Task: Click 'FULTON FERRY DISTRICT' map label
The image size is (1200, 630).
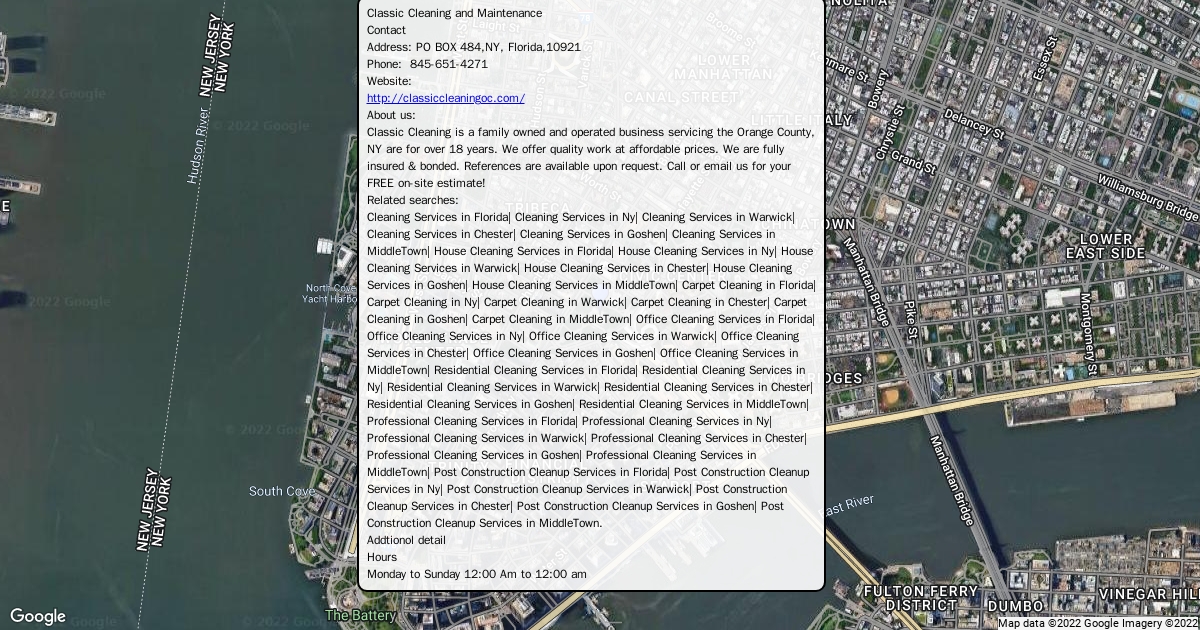Action: click(920, 598)
